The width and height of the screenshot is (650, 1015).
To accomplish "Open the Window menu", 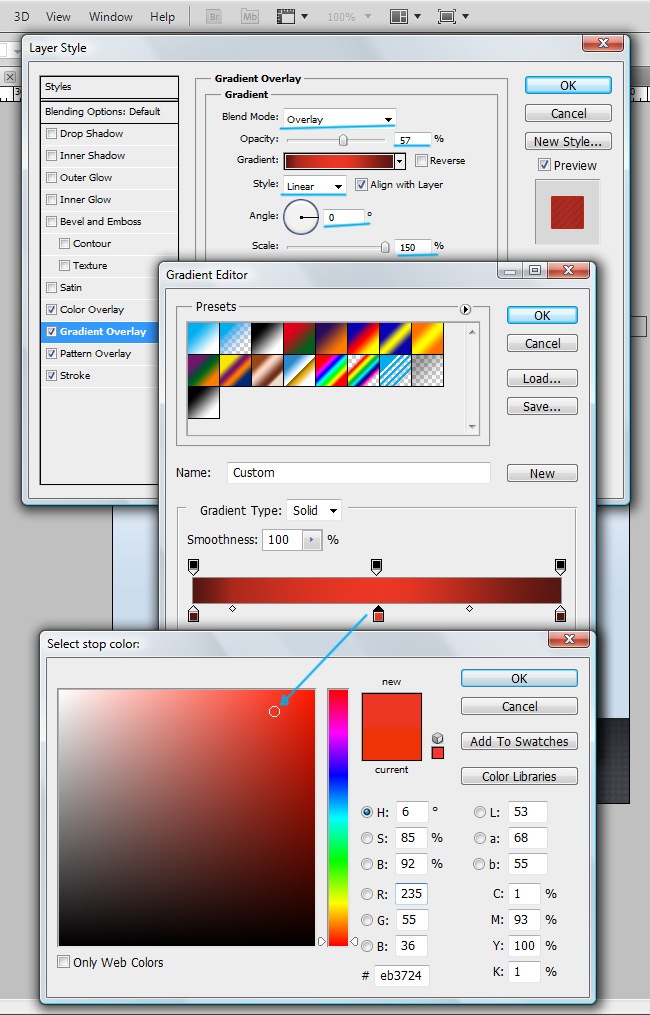I will click(110, 17).
